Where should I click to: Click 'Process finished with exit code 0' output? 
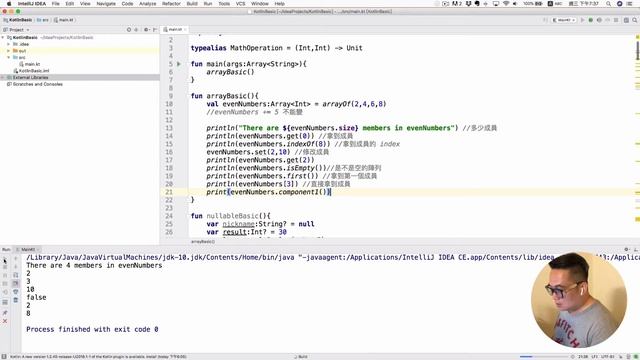coord(92,329)
